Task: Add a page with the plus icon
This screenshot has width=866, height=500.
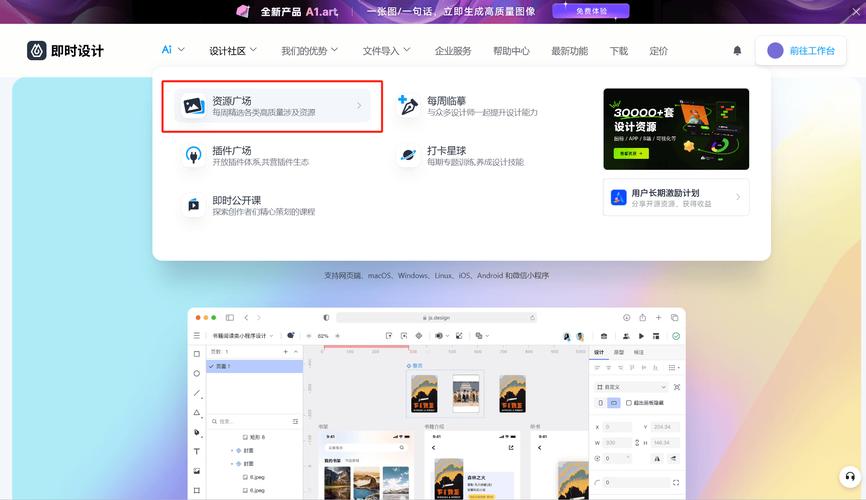Action: click(x=286, y=351)
